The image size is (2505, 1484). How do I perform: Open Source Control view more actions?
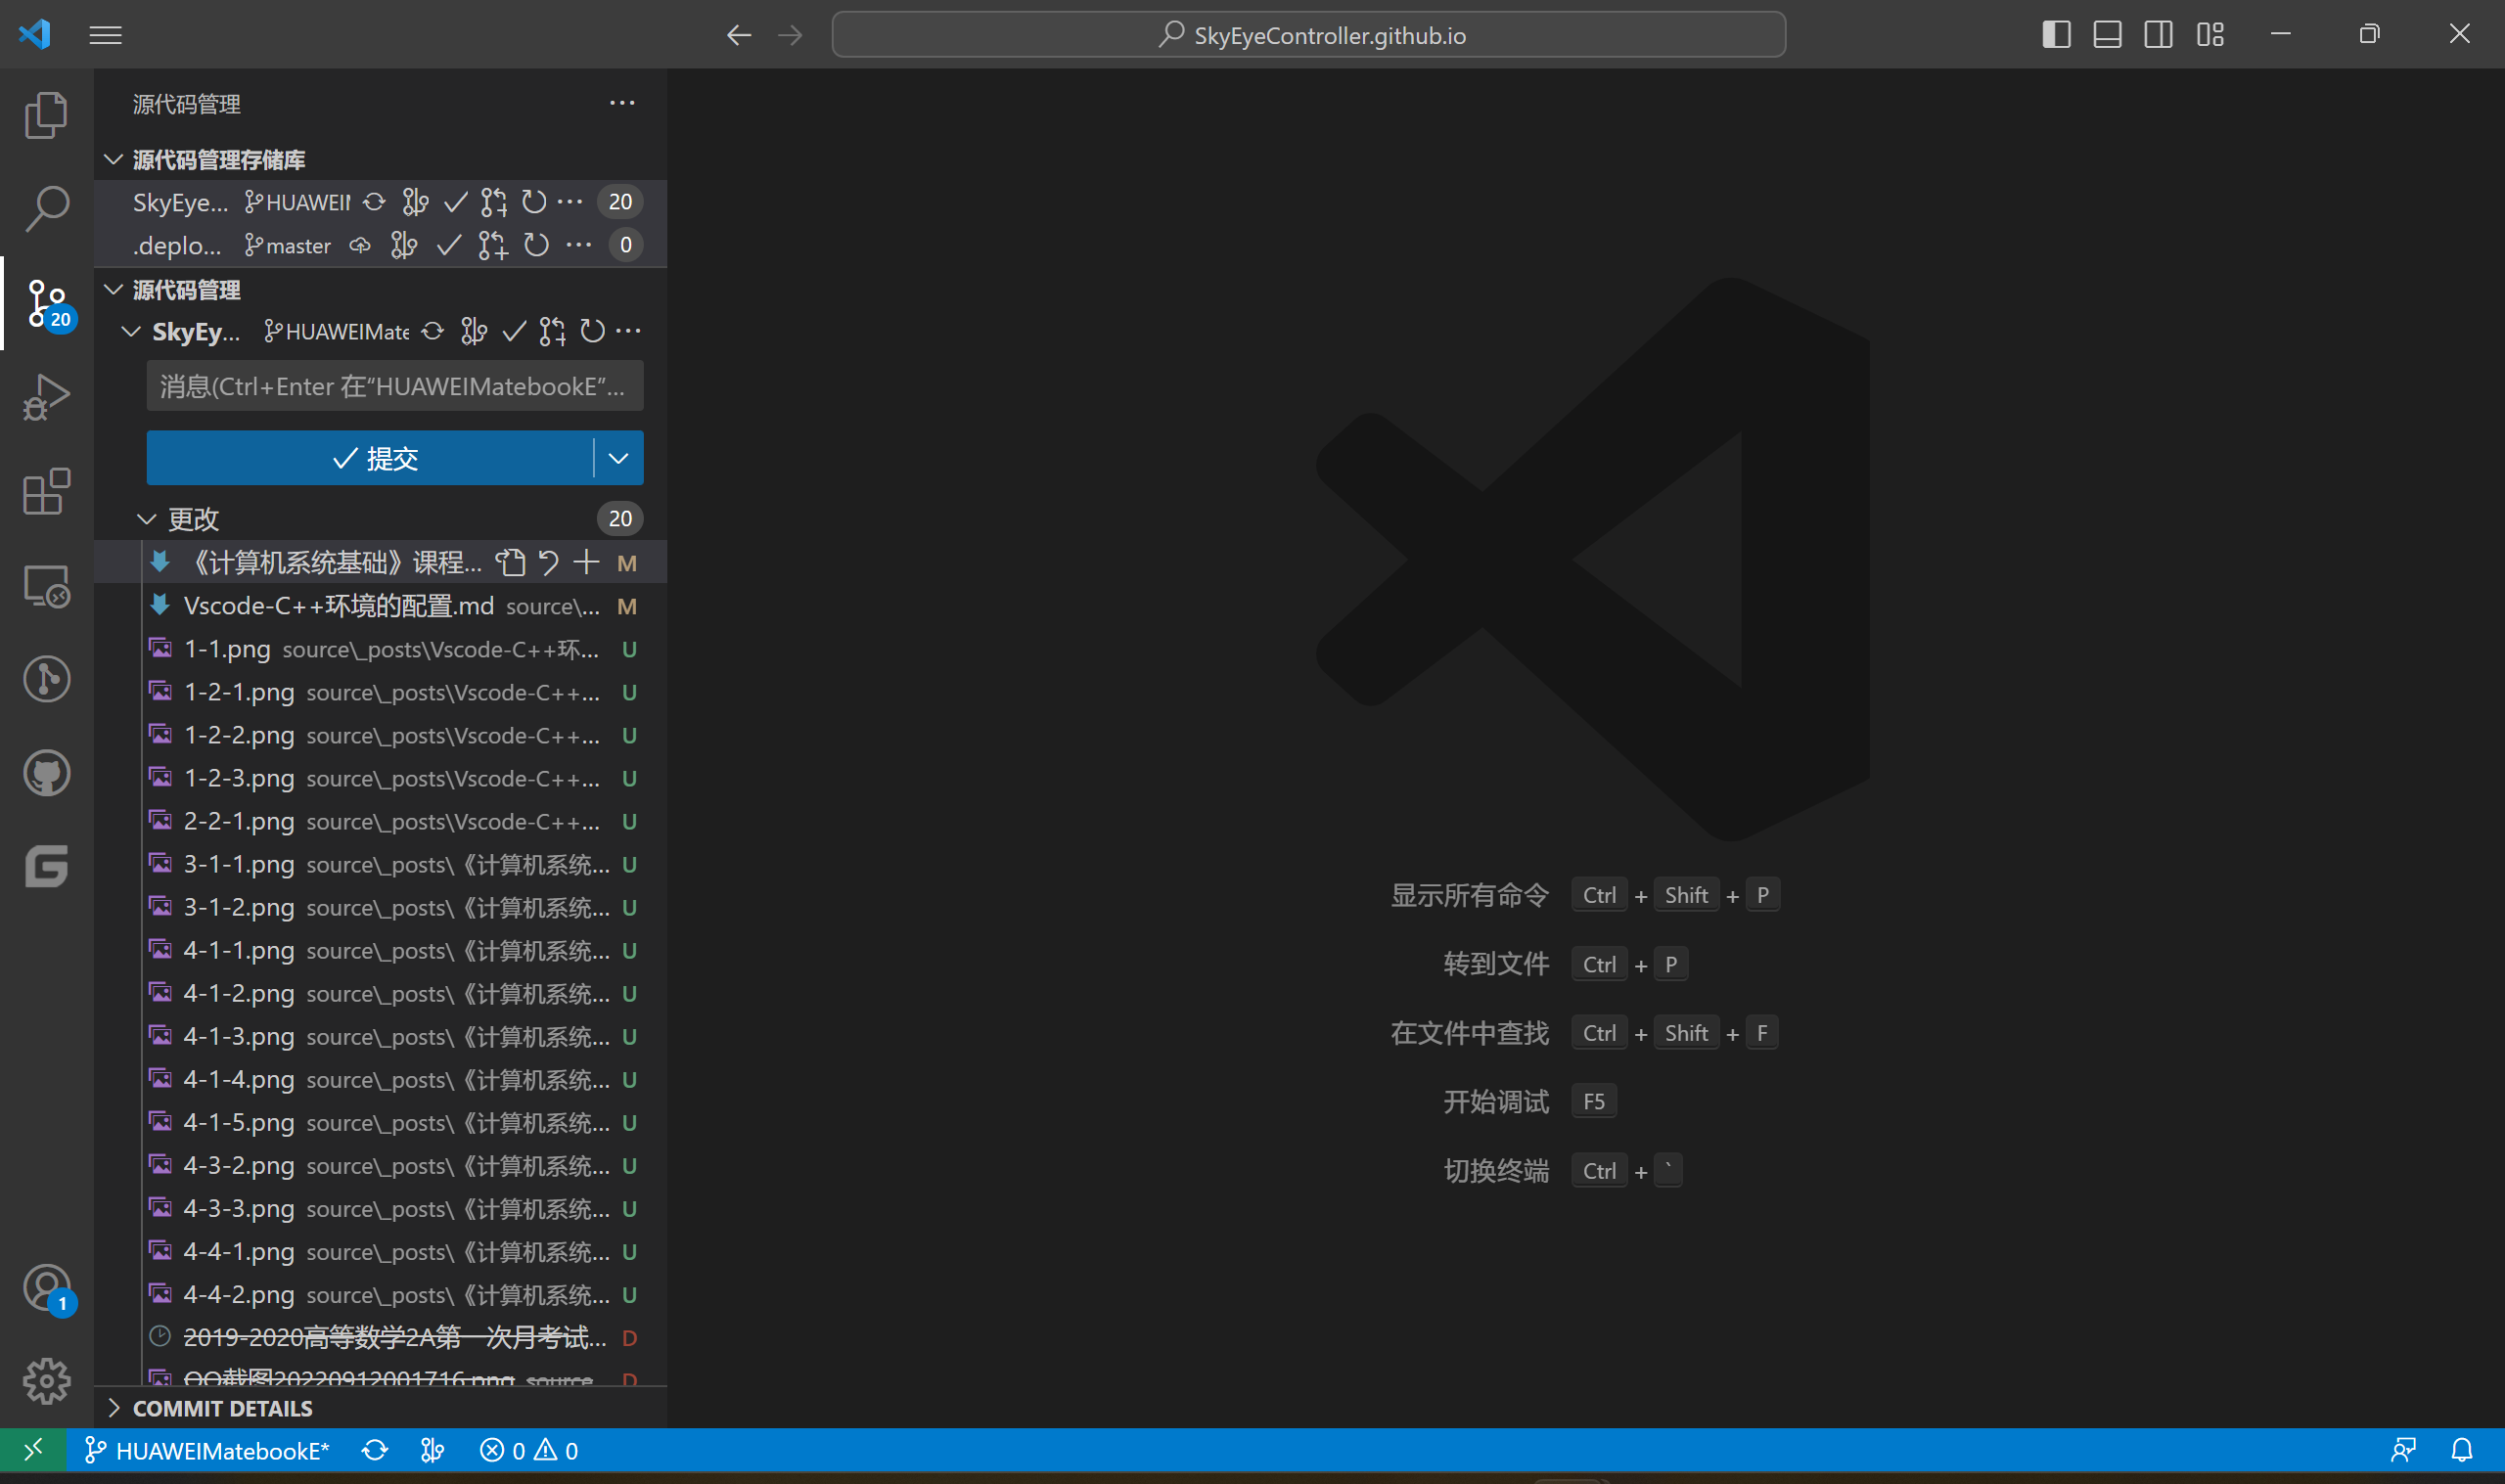[x=622, y=103]
